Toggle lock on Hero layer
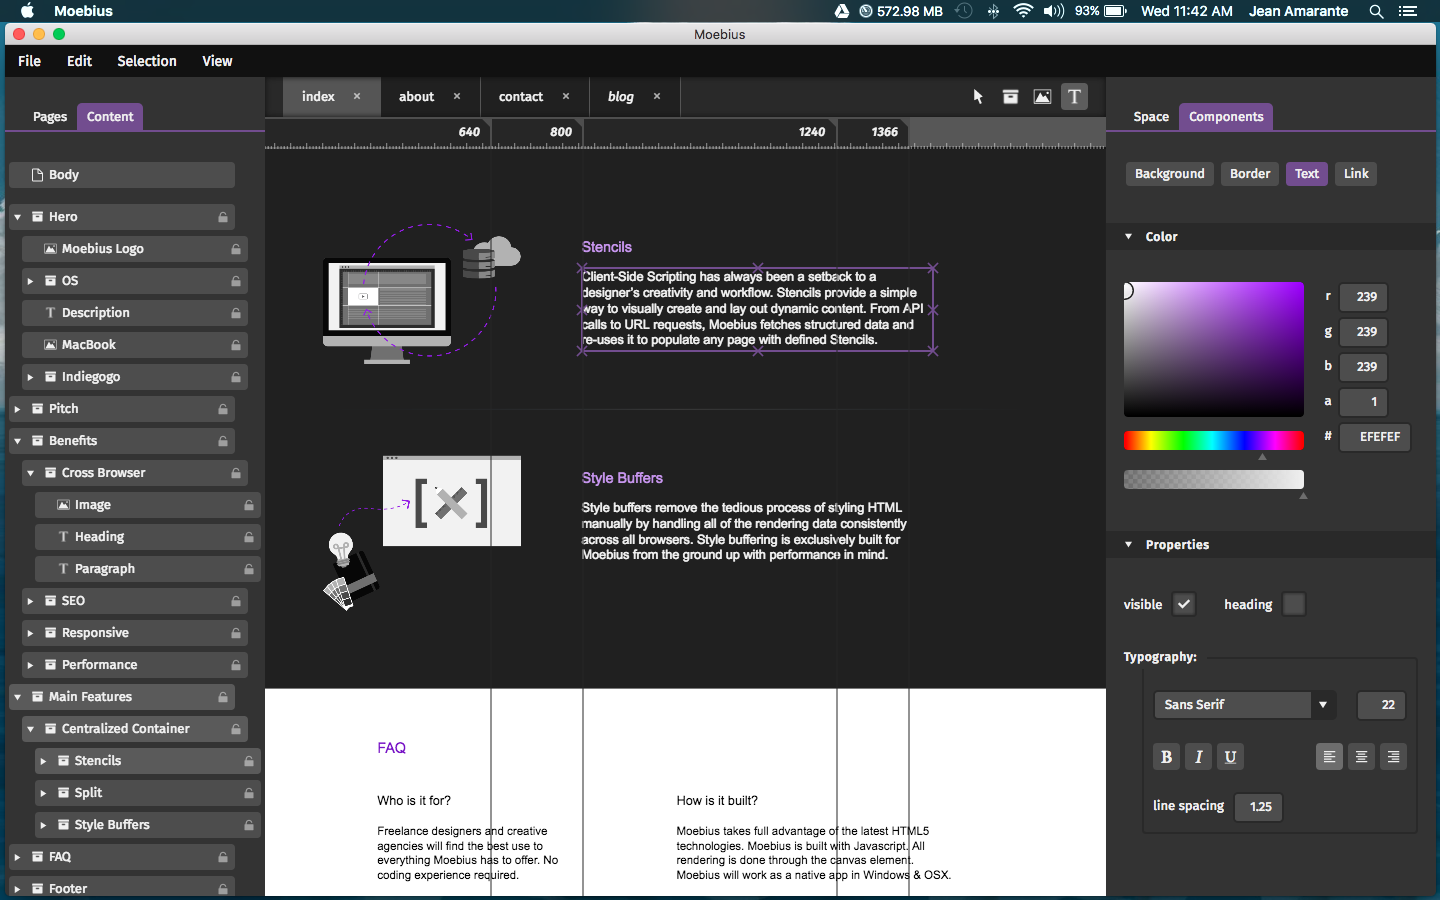The image size is (1440, 900). pyautogui.click(x=223, y=217)
